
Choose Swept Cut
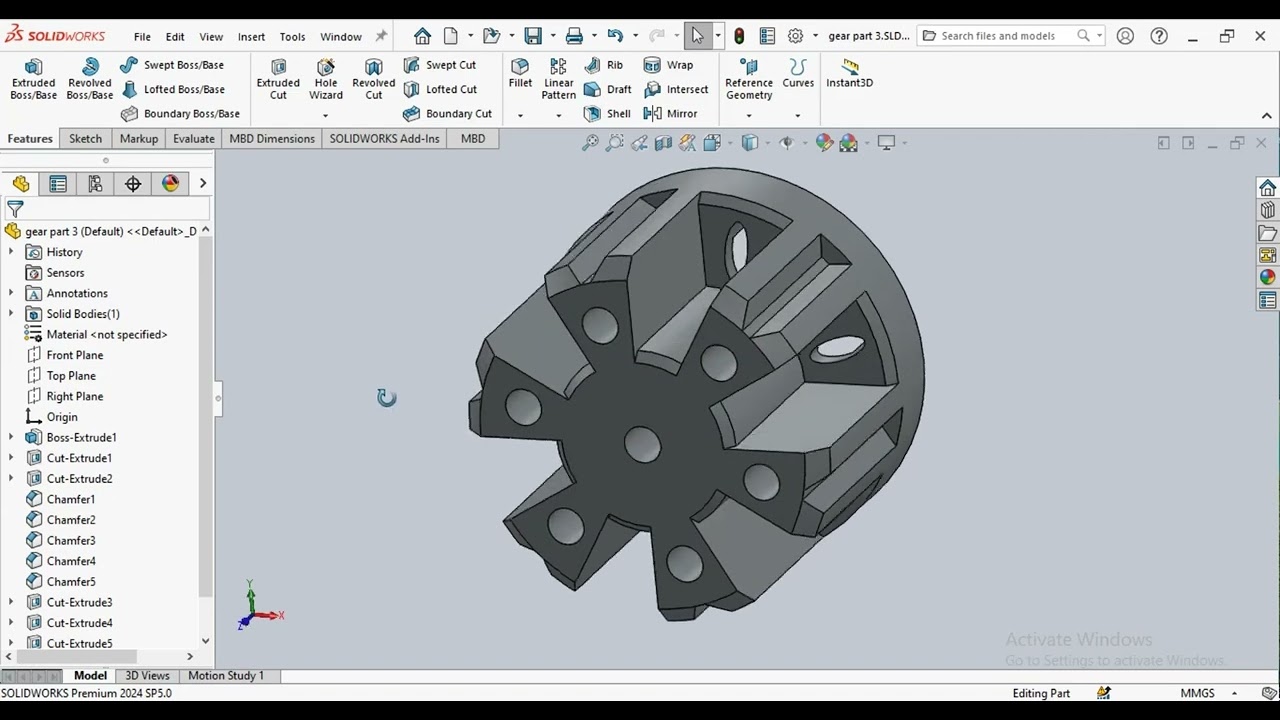click(440, 65)
